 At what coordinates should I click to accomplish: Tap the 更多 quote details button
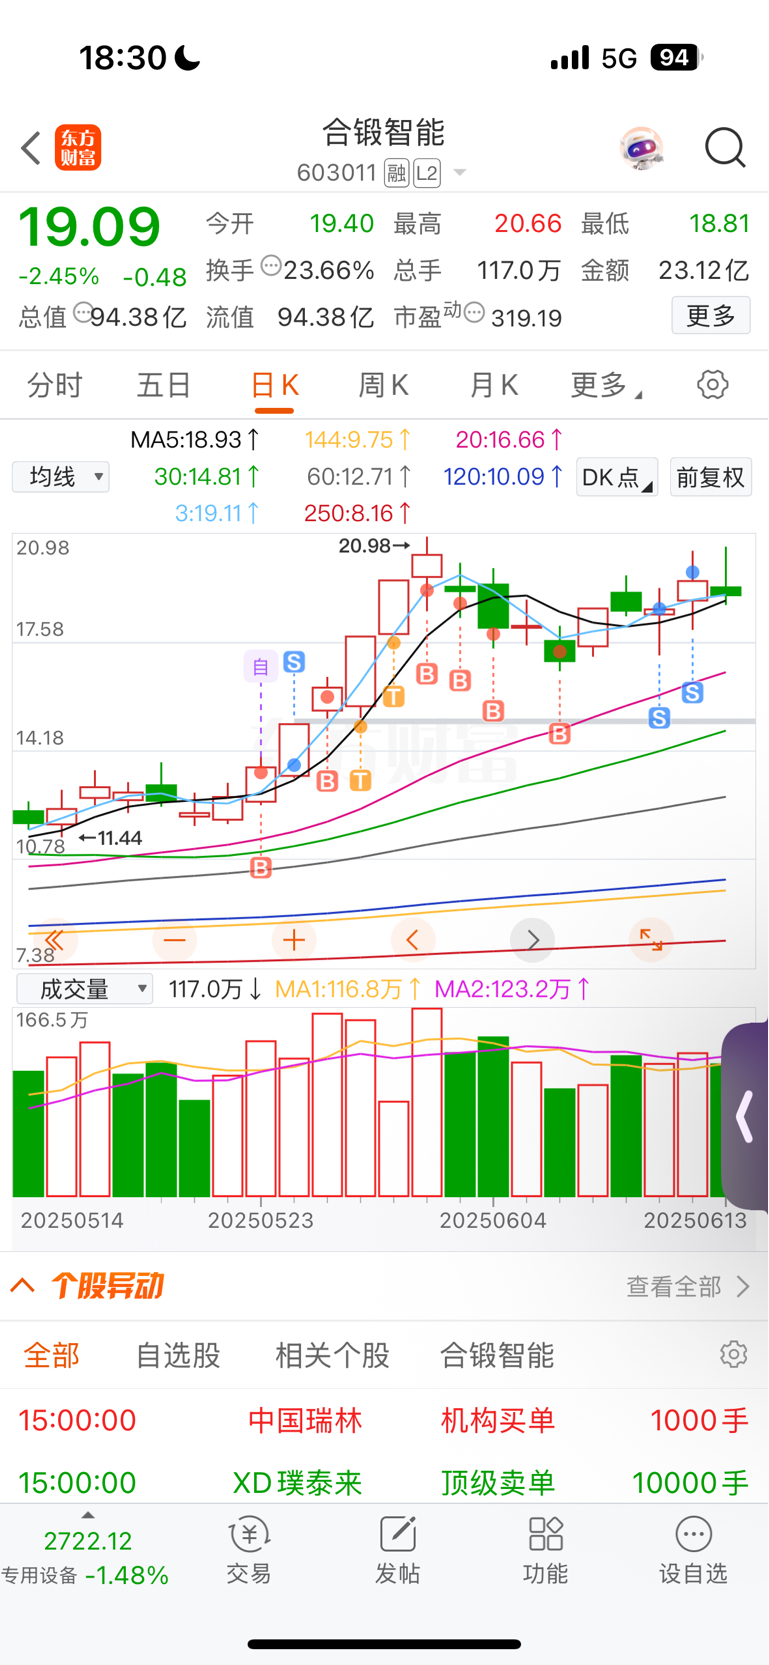[711, 316]
